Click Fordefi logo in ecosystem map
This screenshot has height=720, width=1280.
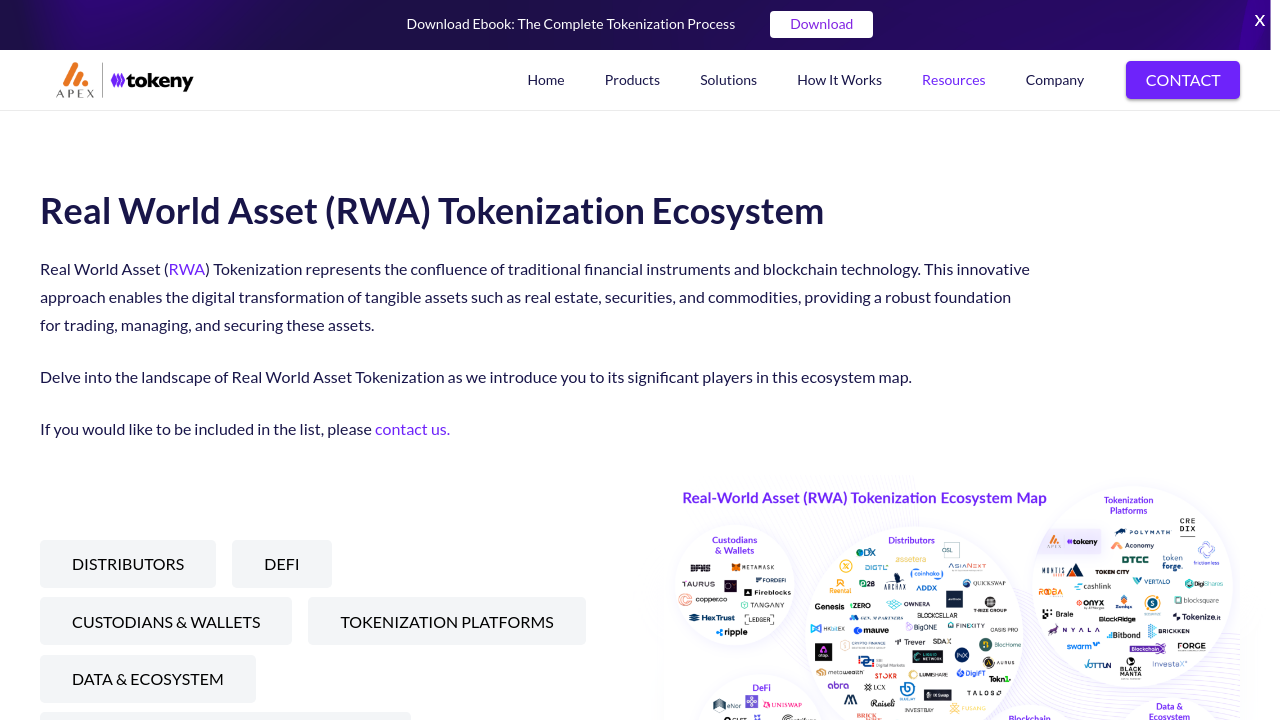(x=771, y=580)
